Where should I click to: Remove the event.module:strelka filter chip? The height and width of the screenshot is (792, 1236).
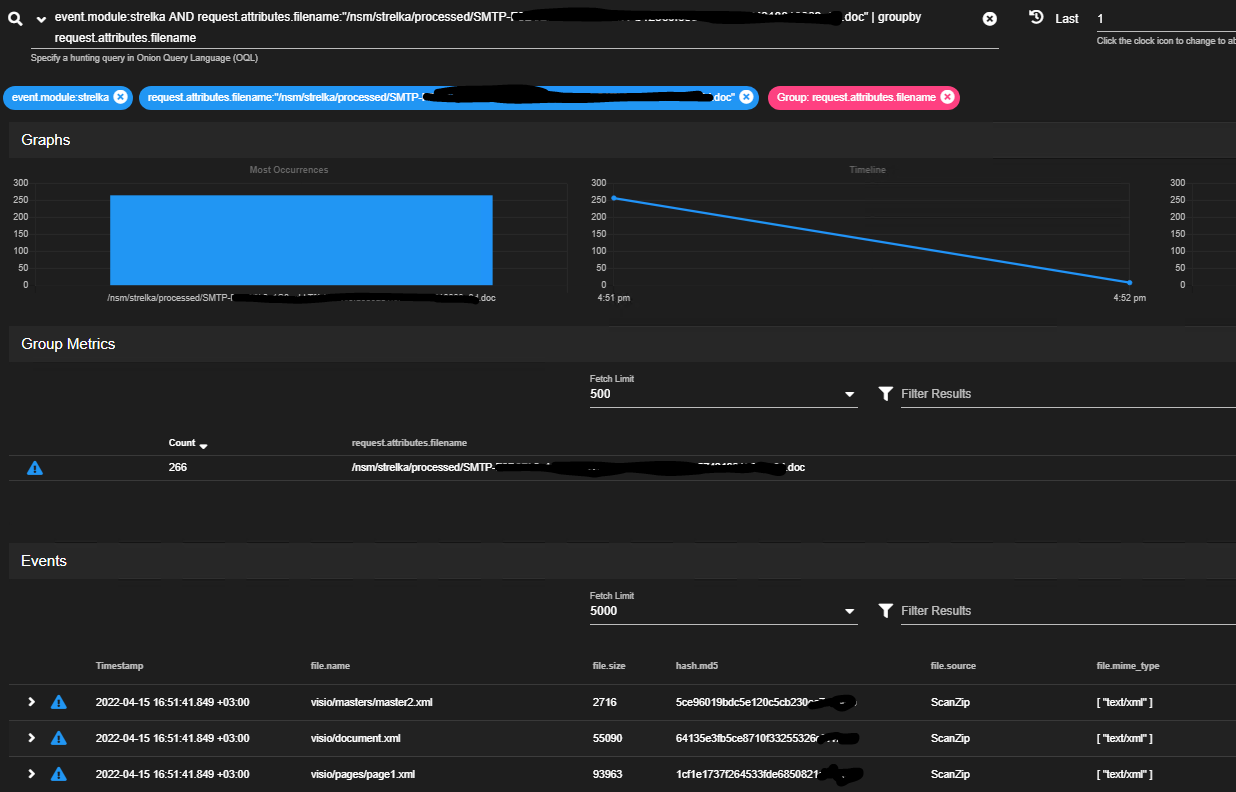point(119,98)
